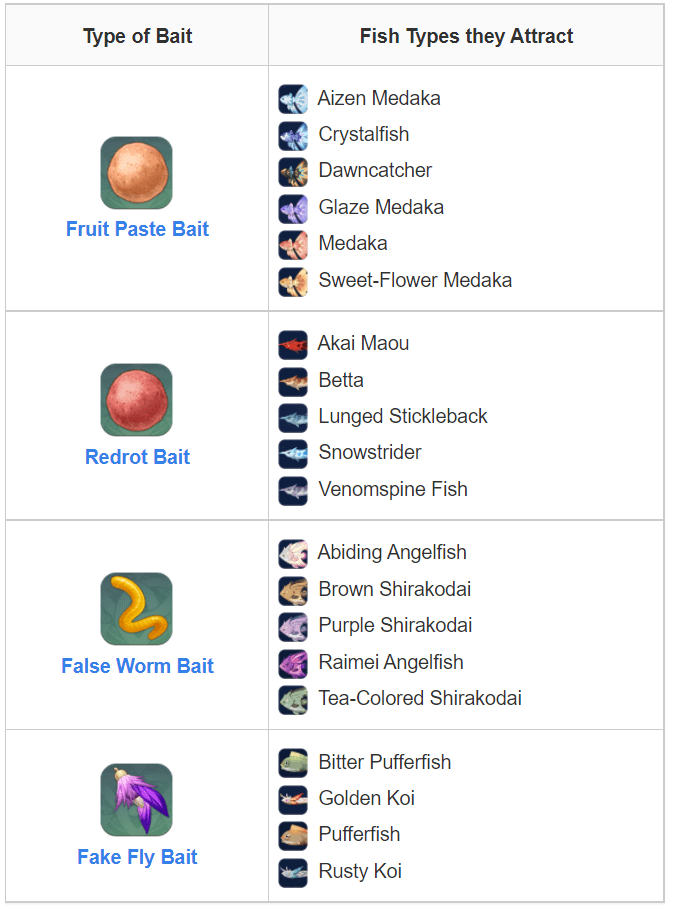Screen dimensions: 673x913
Task: Select the Fish Types they Attract header
Action: tap(466, 37)
